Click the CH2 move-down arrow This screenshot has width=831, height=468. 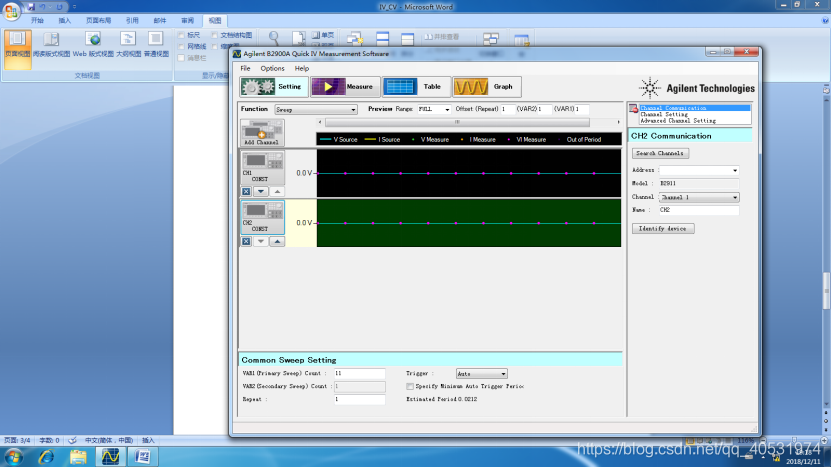click(261, 241)
